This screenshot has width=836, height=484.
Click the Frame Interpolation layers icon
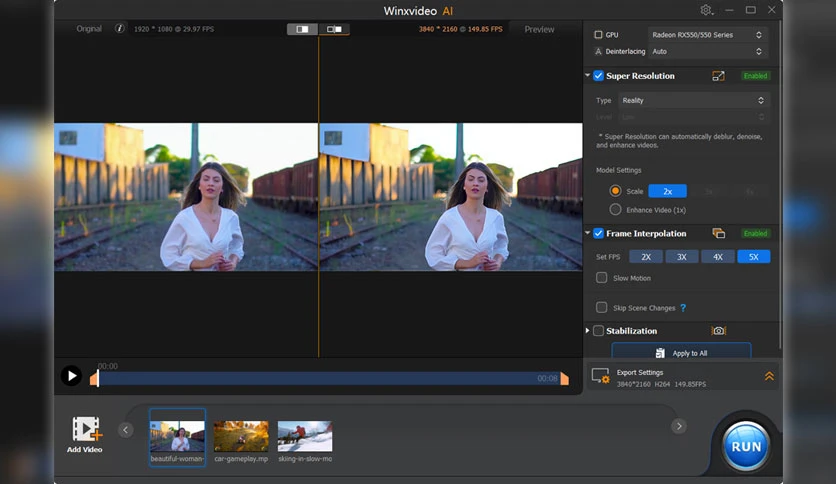718,233
